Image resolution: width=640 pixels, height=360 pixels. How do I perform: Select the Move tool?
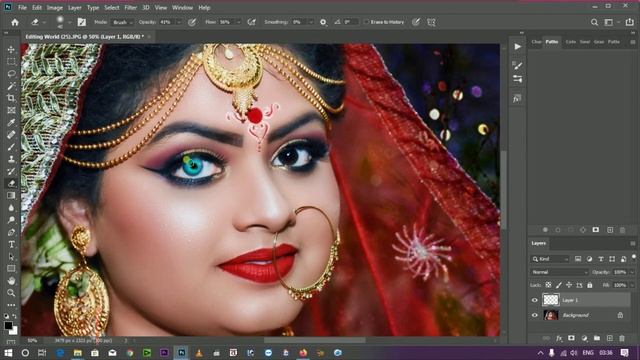pos(11,49)
